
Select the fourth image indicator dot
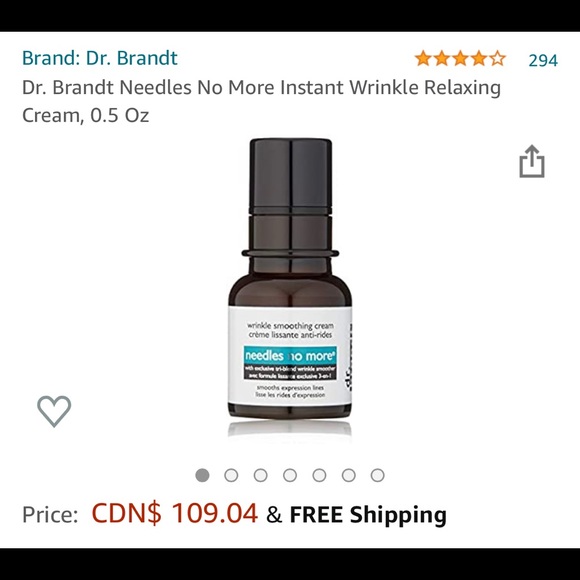point(290,475)
